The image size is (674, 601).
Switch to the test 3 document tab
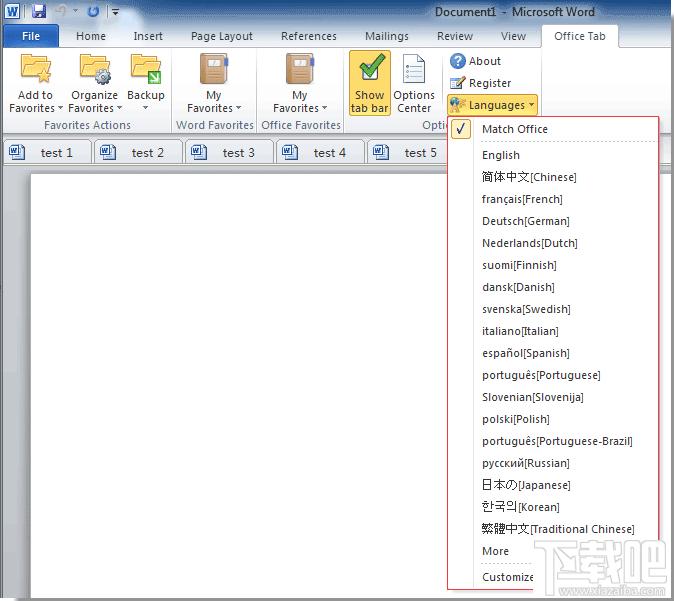pyautogui.click(x=230, y=152)
